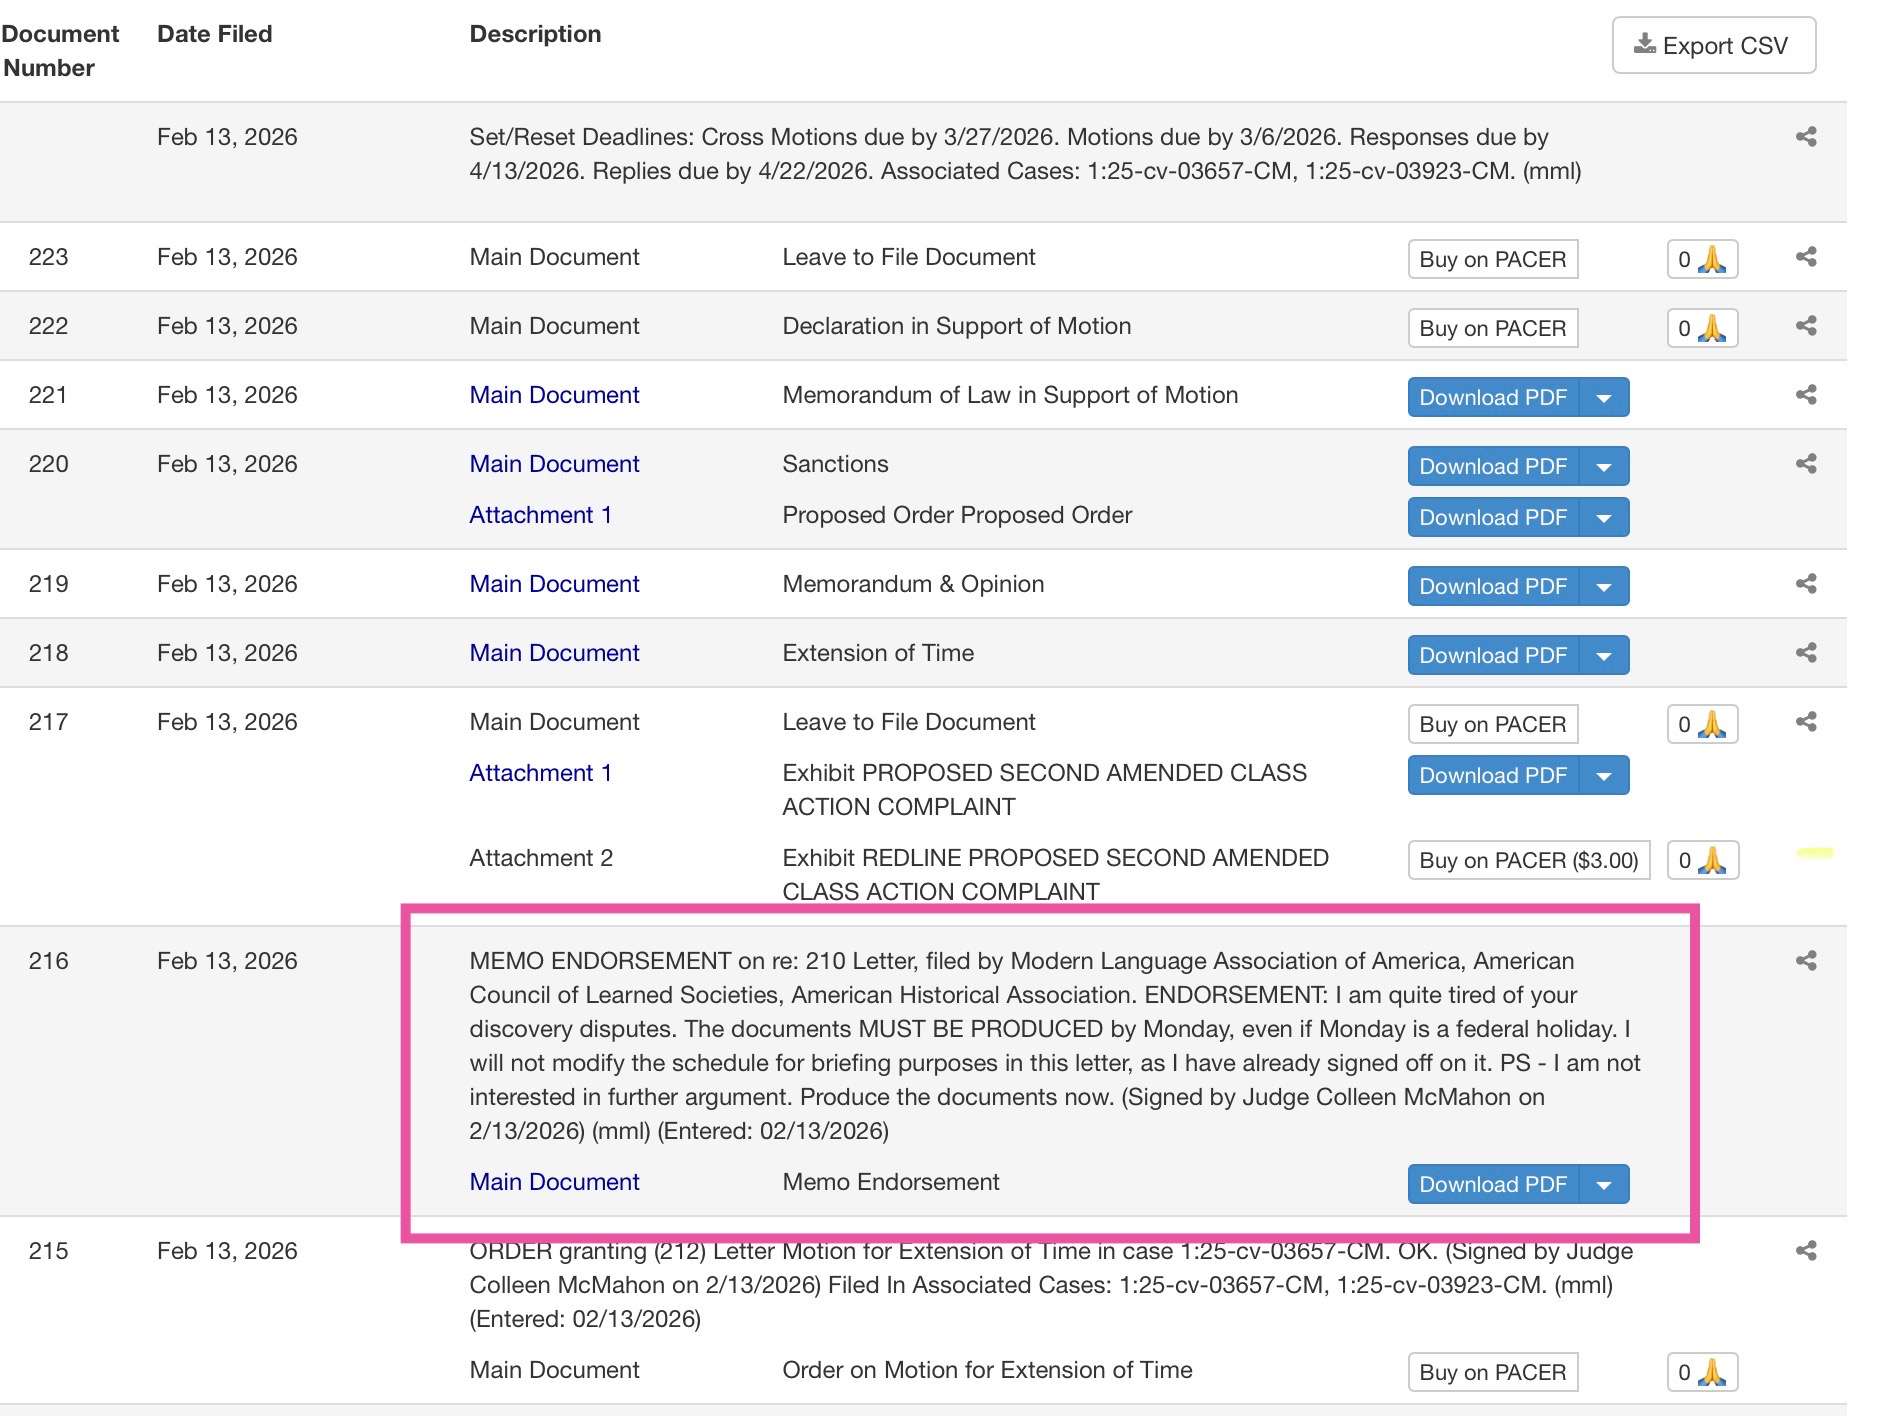Click prayer hands counter for Attachment 2

[x=1701, y=860]
